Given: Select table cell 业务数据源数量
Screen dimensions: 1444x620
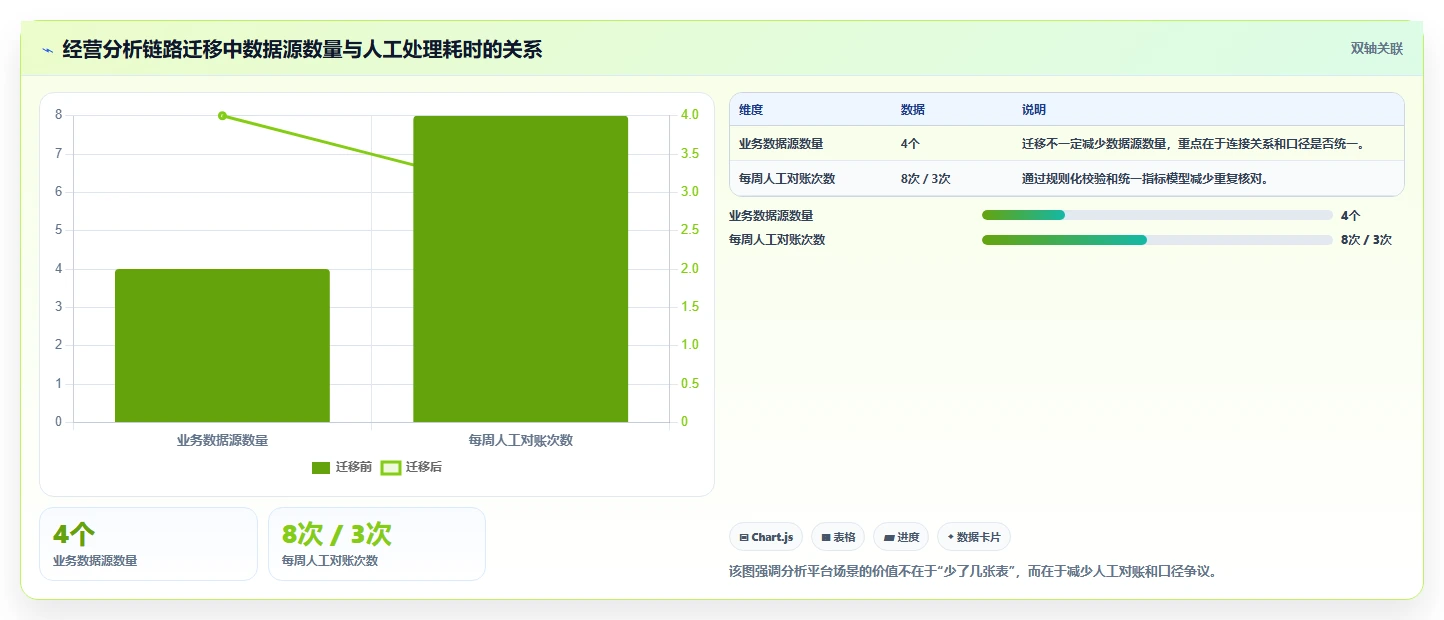Looking at the screenshot, I should point(781,144).
